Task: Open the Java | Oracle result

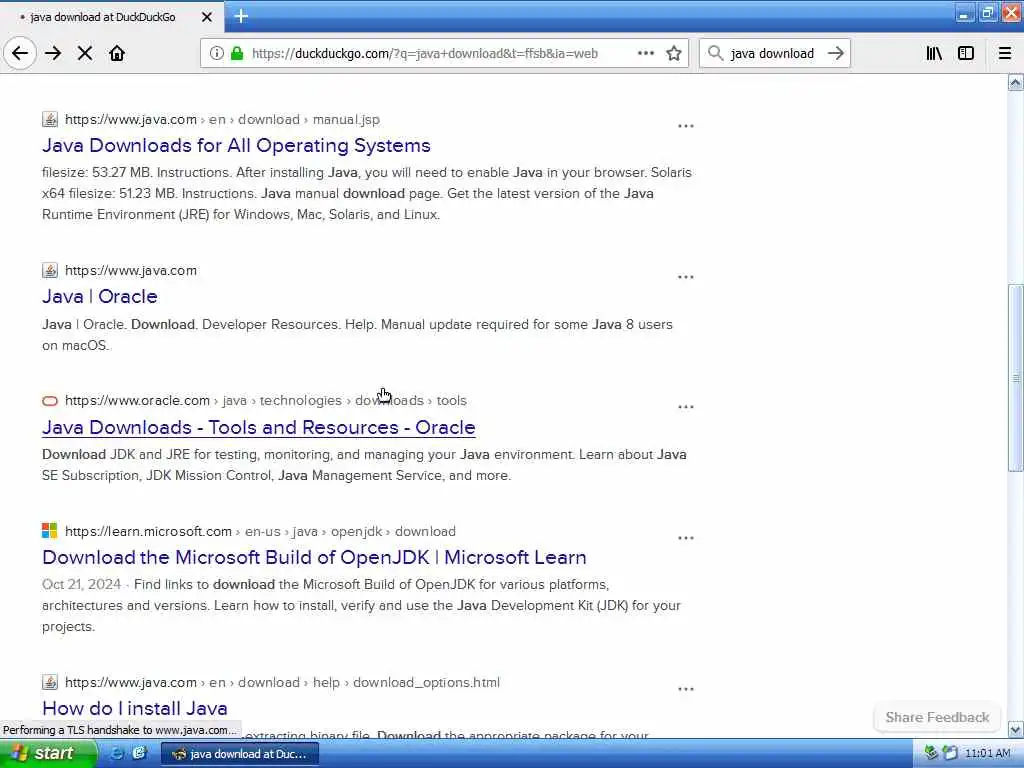Action: pyautogui.click(x=100, y=296)
